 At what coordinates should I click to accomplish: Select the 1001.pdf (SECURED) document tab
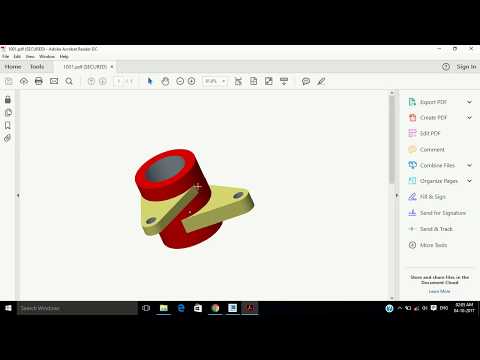[x=85, y=67]
